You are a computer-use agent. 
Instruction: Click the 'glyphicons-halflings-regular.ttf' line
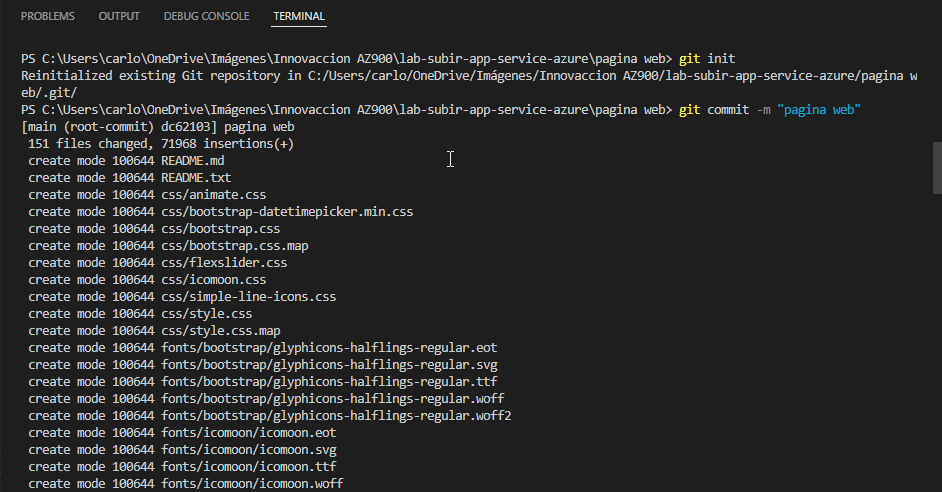(263, 381)
